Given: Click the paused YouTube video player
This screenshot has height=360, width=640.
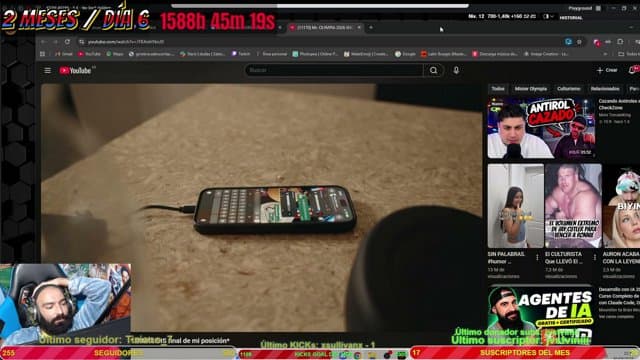Looking at the screenshot, I should pyautogui.click(x=261, y=208).
